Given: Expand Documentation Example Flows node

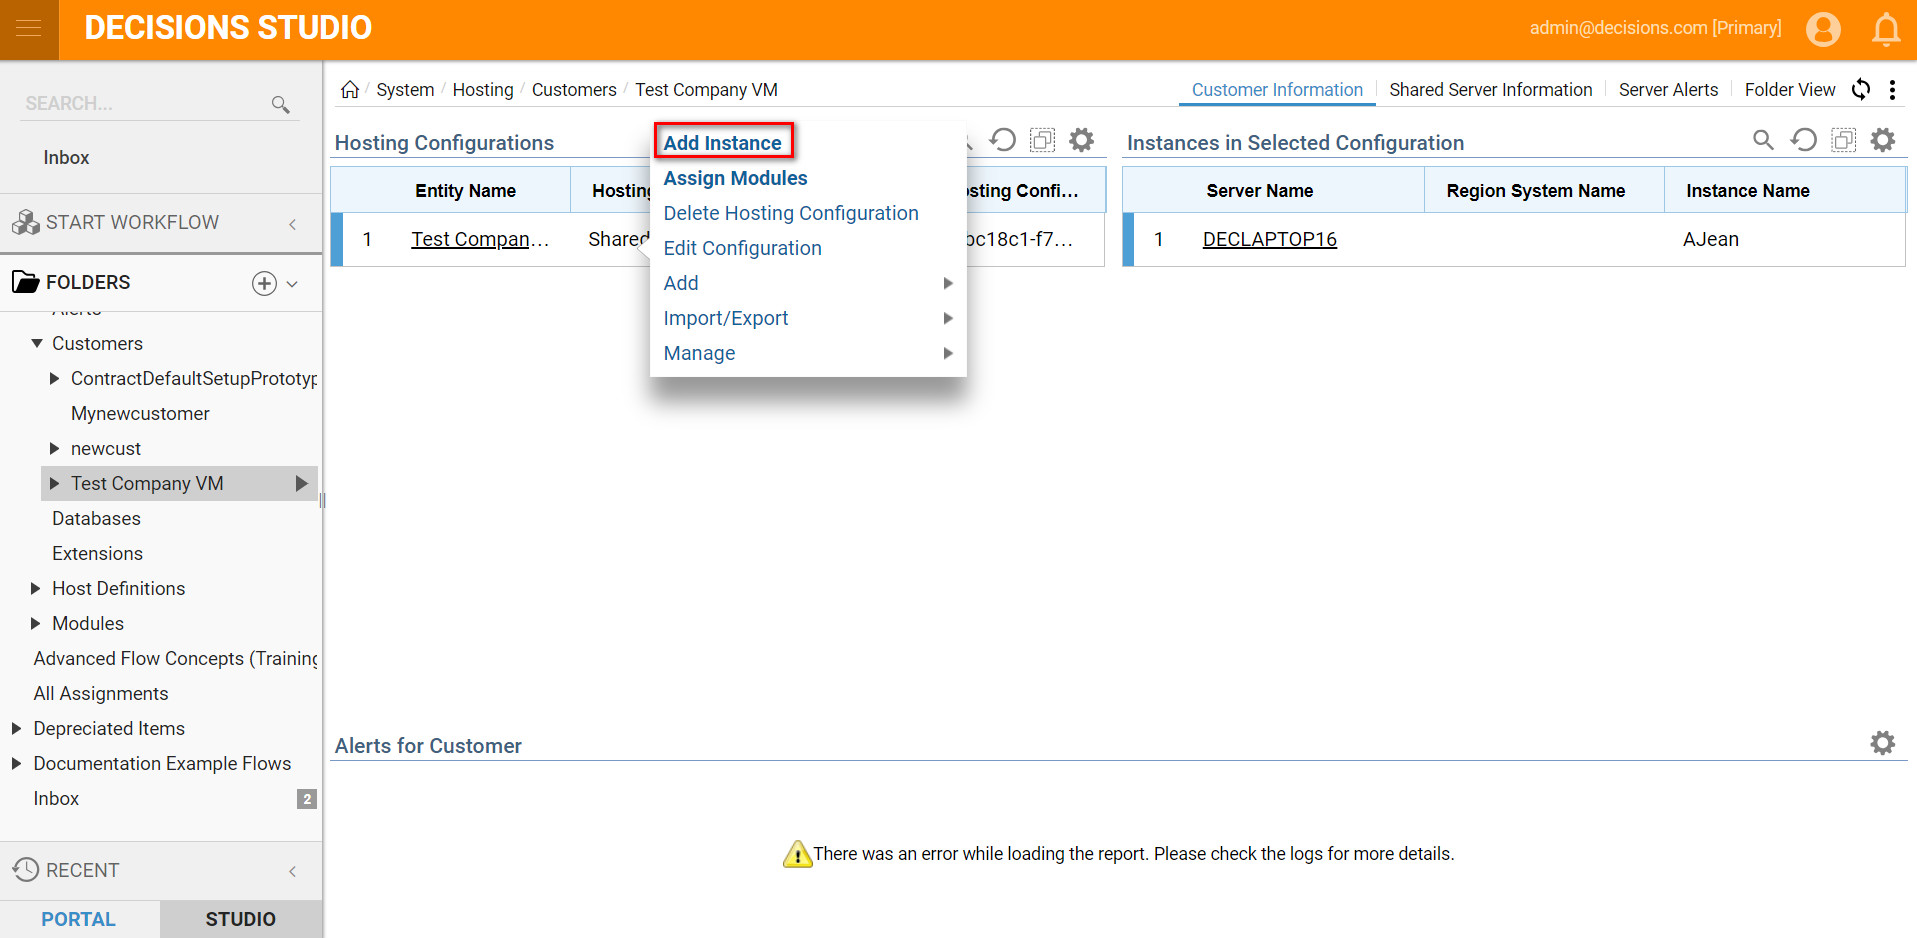Looking at the screenshot, I should [17, 763].
